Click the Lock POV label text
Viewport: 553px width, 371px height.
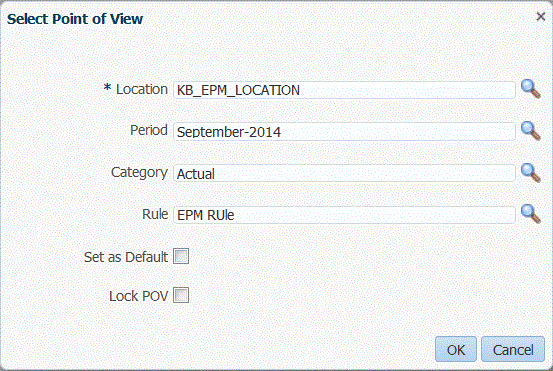coord(139,296)
